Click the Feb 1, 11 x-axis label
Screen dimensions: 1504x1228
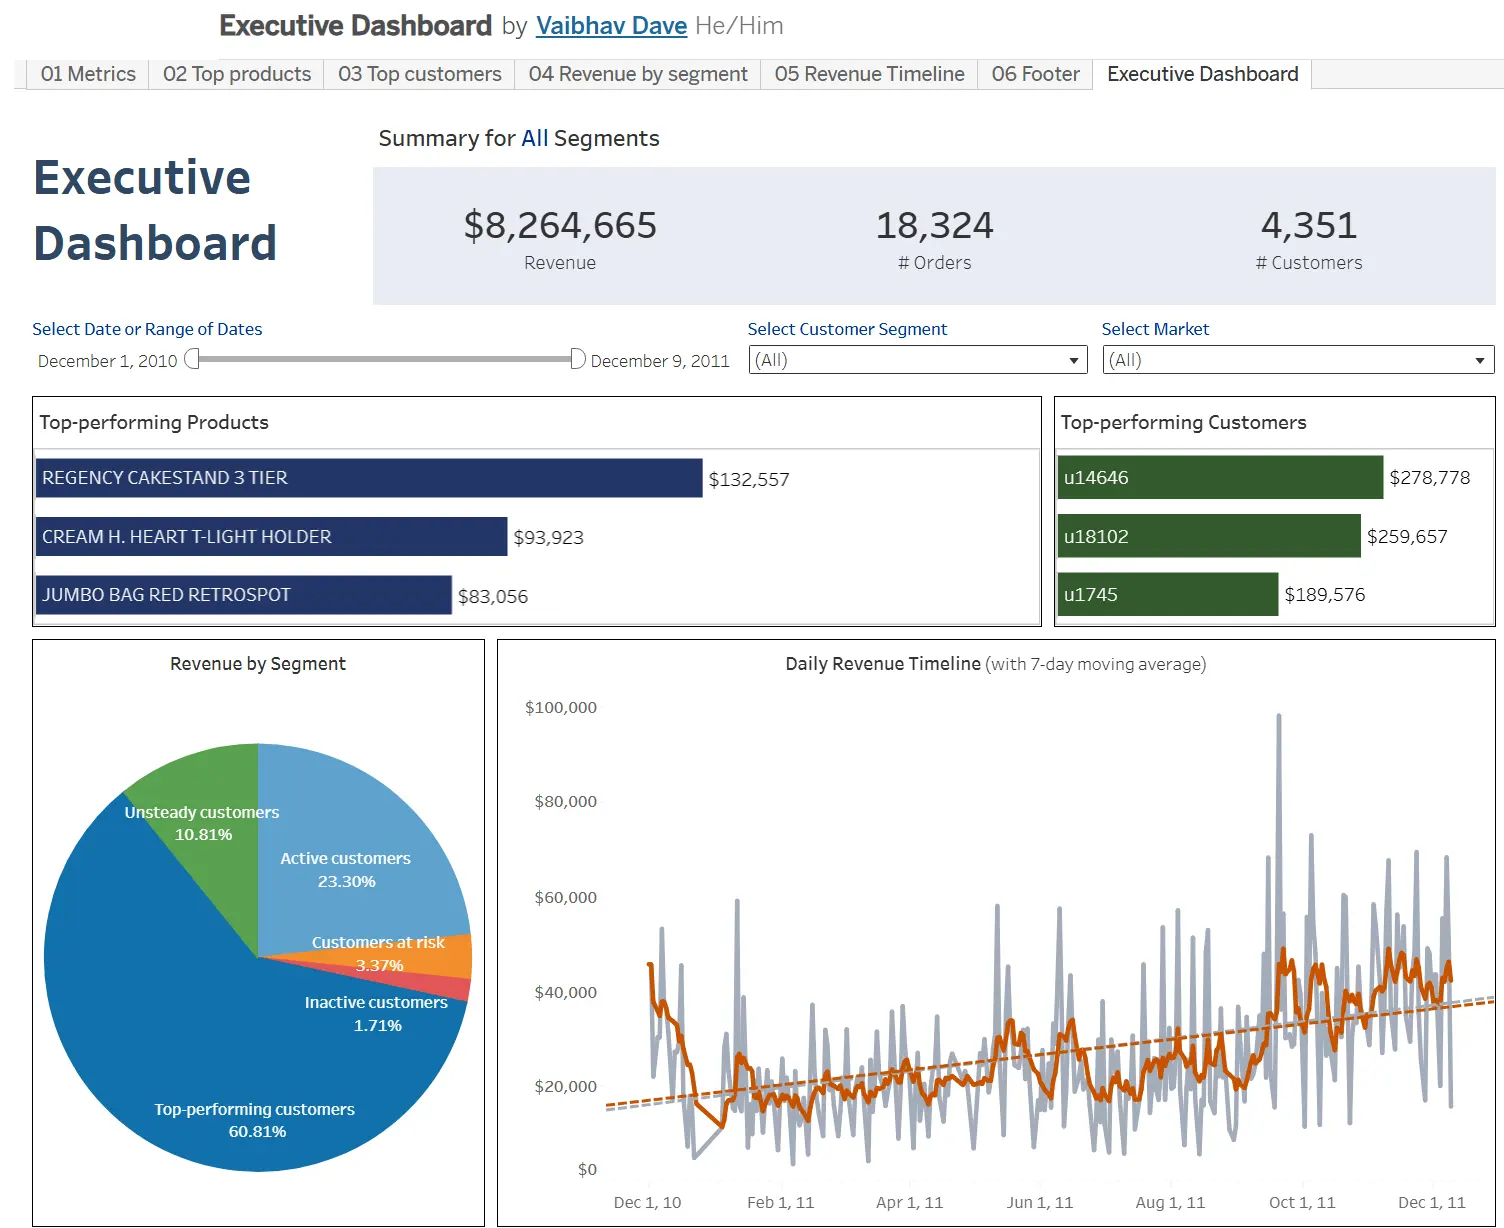pyautogui.click(x=781, y=1203)
